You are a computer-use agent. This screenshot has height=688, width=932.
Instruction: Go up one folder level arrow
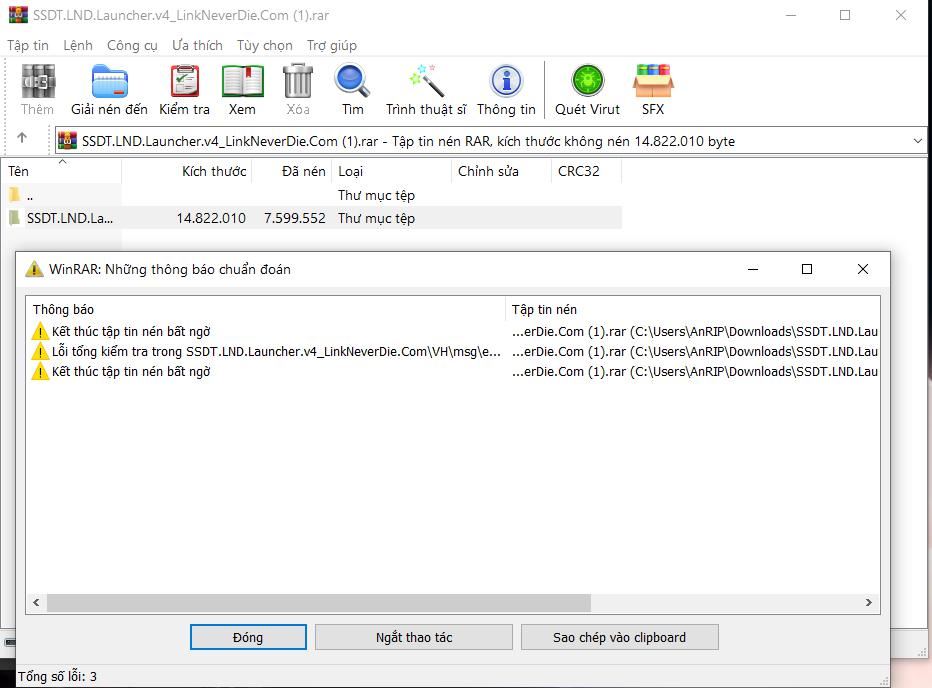[22, 139]
